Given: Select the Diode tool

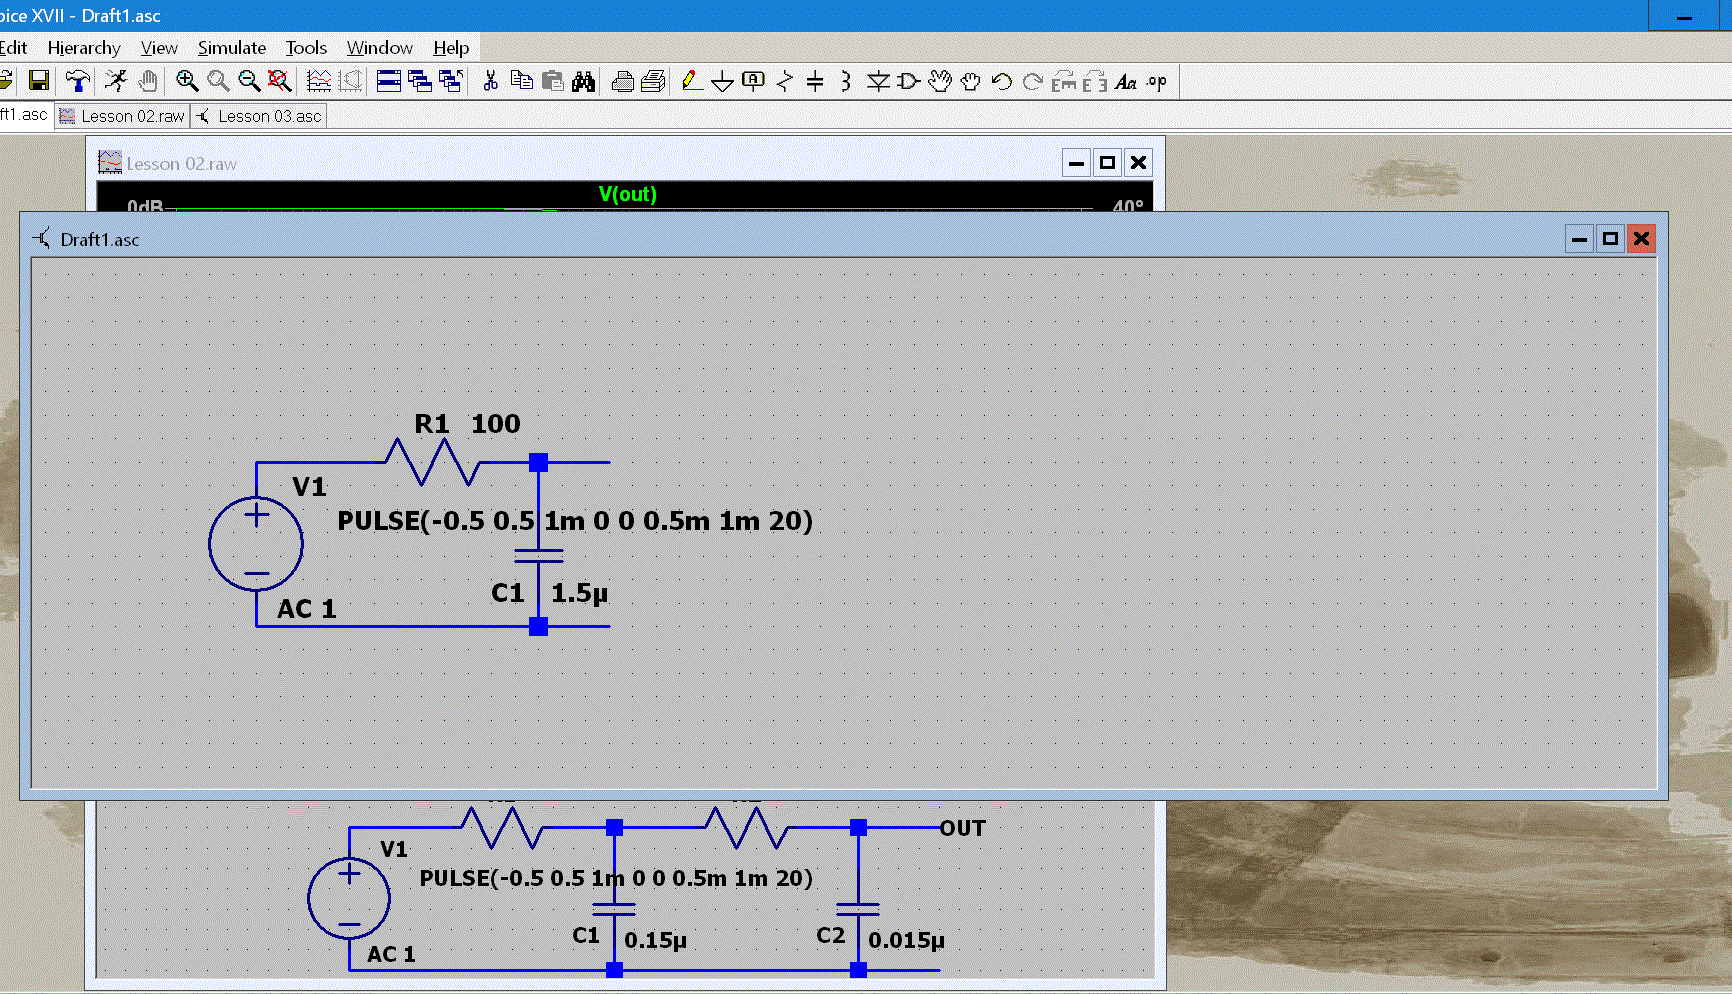Looking at the screenshot, I should pyautogui.click(x=878, y=81).
